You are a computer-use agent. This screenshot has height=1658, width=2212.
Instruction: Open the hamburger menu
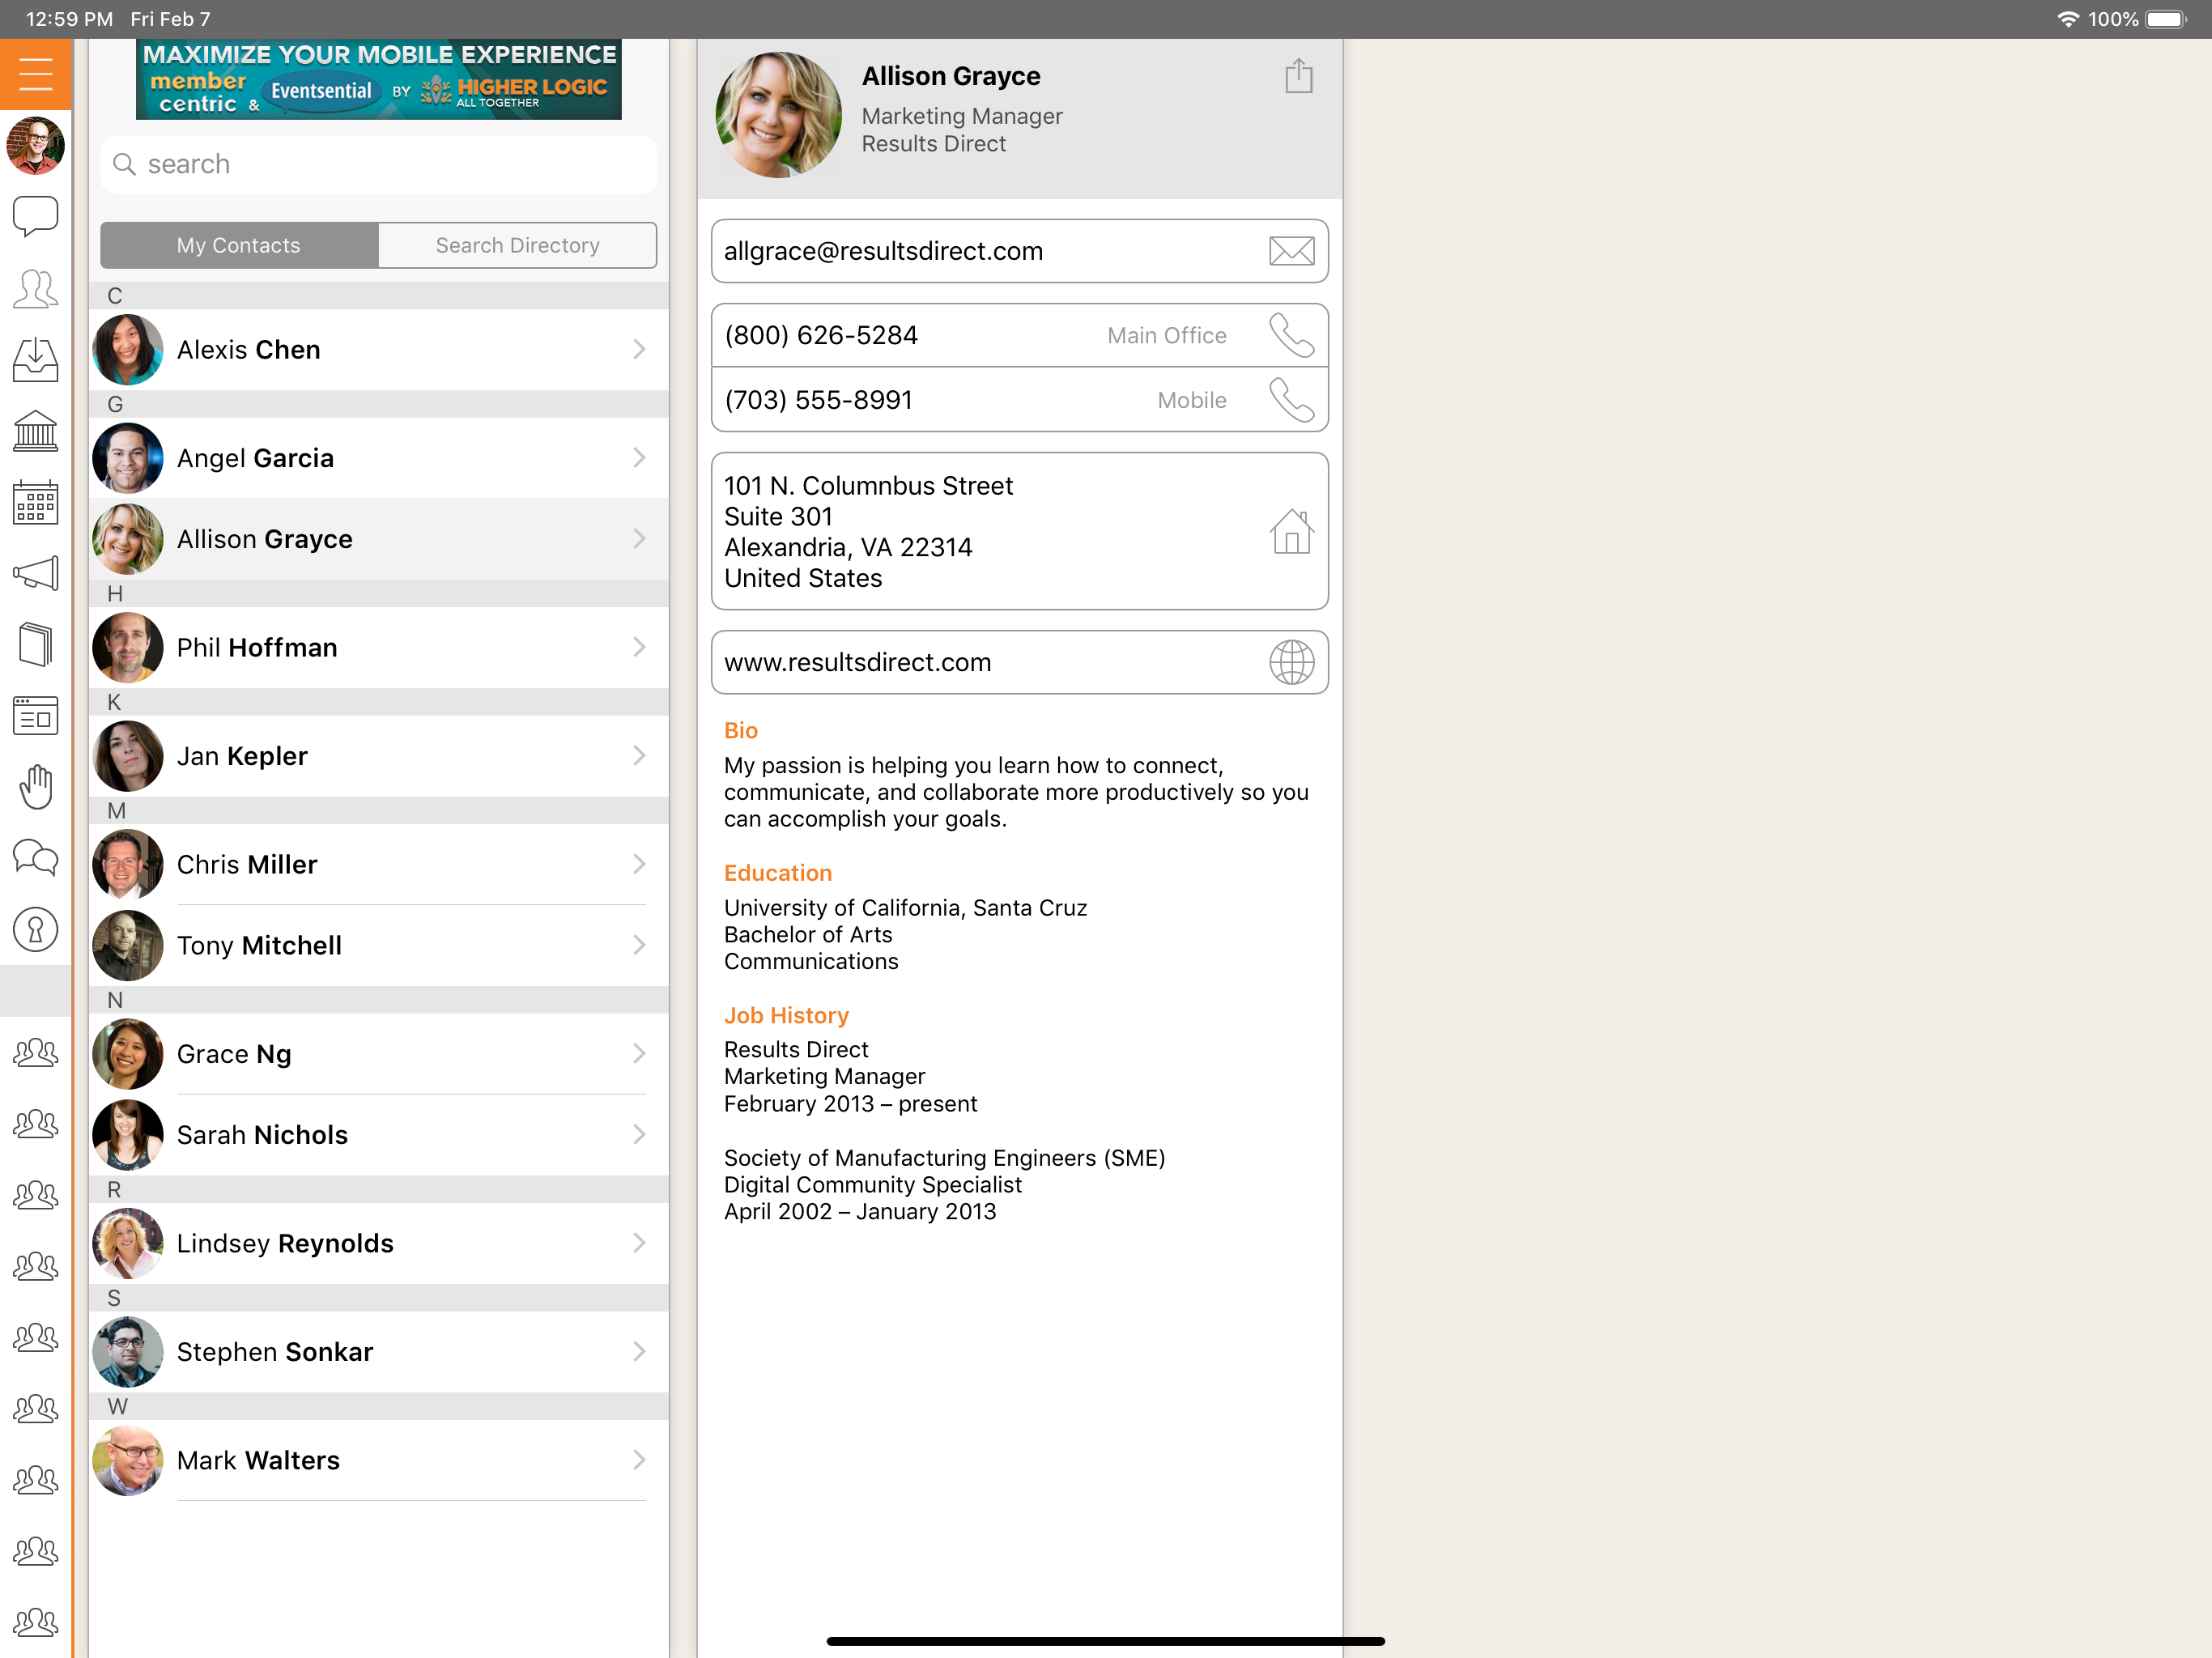35,74
